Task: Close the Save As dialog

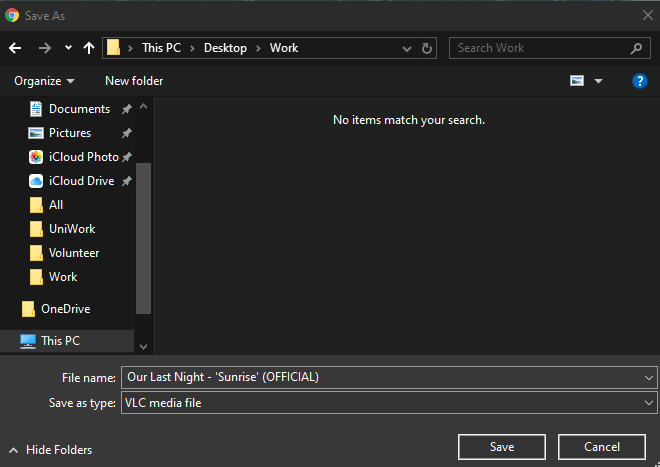Action: [x=648, y=16]
